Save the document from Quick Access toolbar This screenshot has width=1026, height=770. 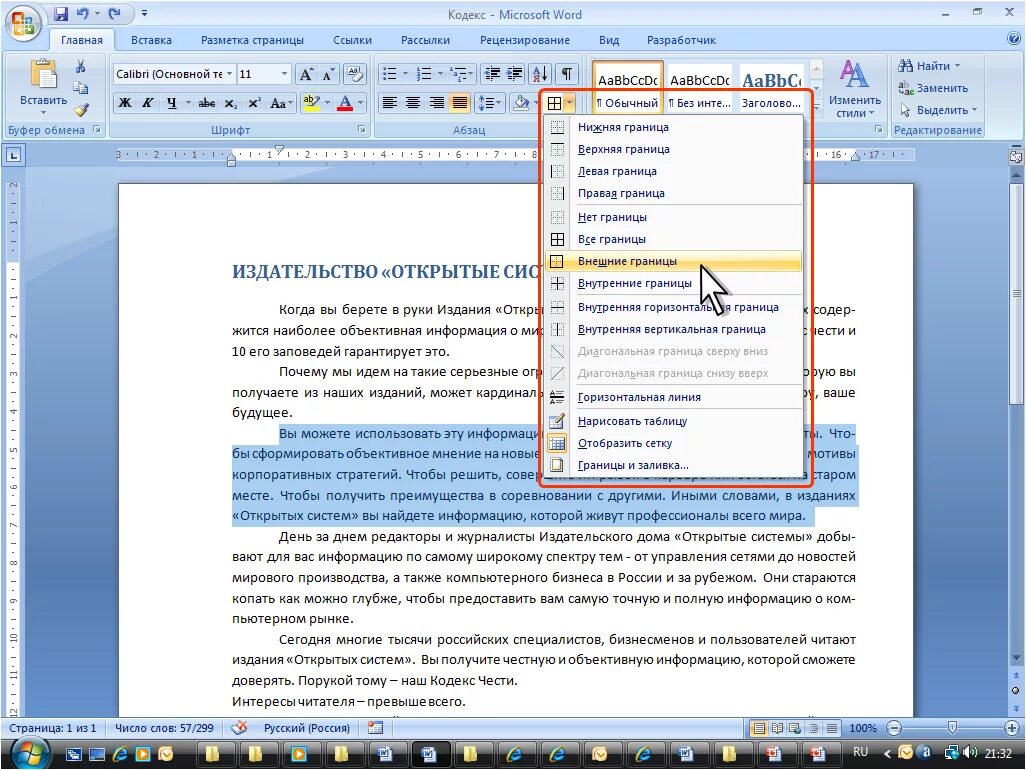coord(61,13)
